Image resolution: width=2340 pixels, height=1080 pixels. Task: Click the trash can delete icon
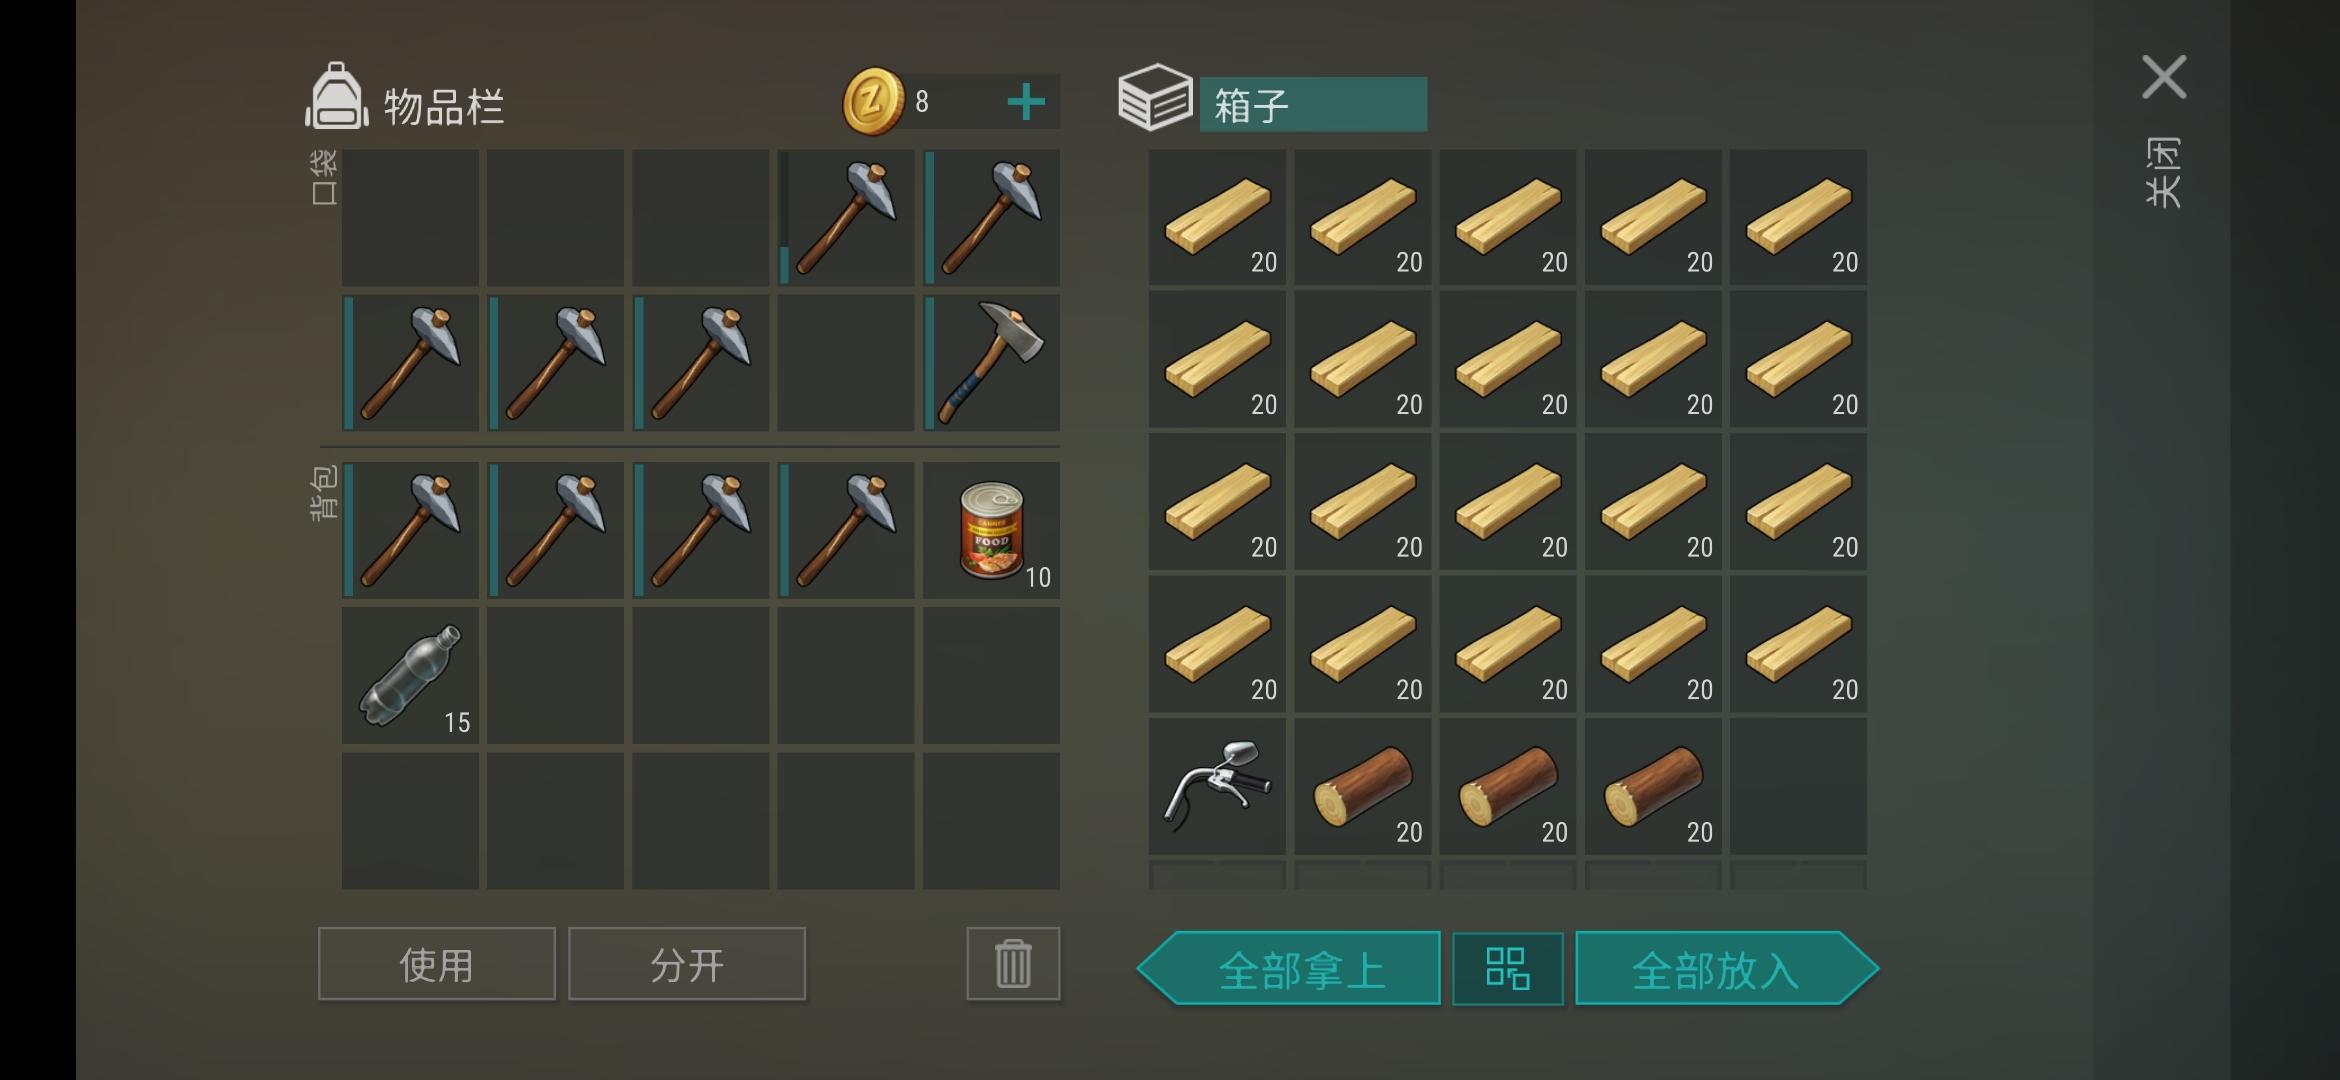point(1013,964)
